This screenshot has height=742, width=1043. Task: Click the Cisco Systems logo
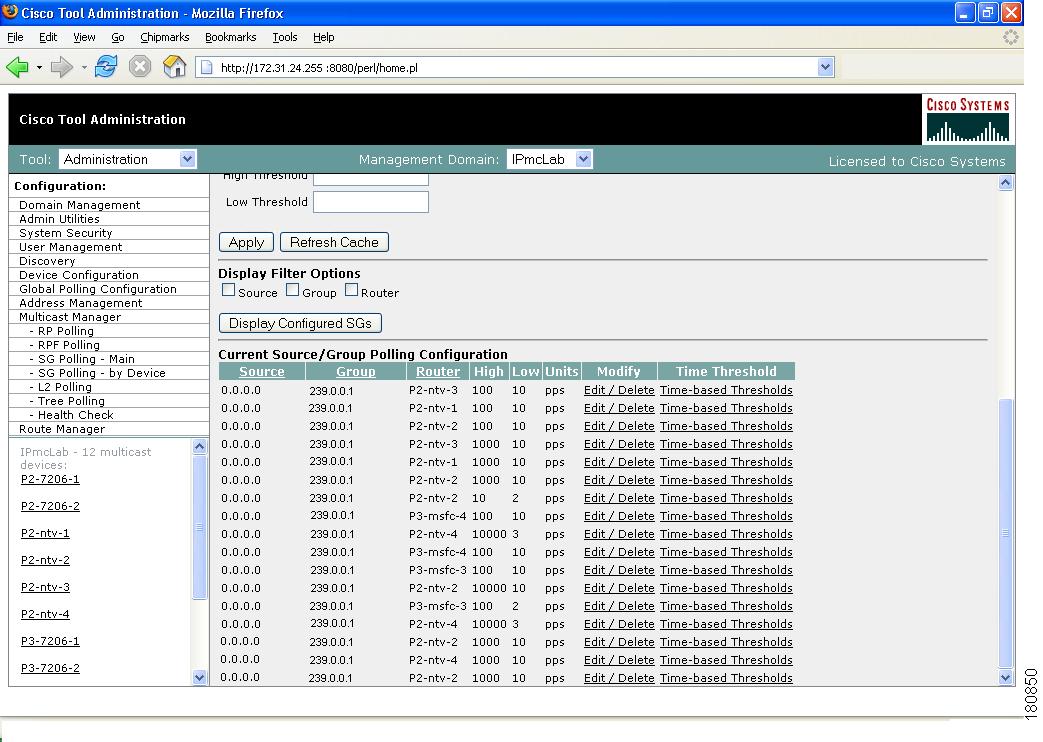pyautogui.click(x=968, y=120)
